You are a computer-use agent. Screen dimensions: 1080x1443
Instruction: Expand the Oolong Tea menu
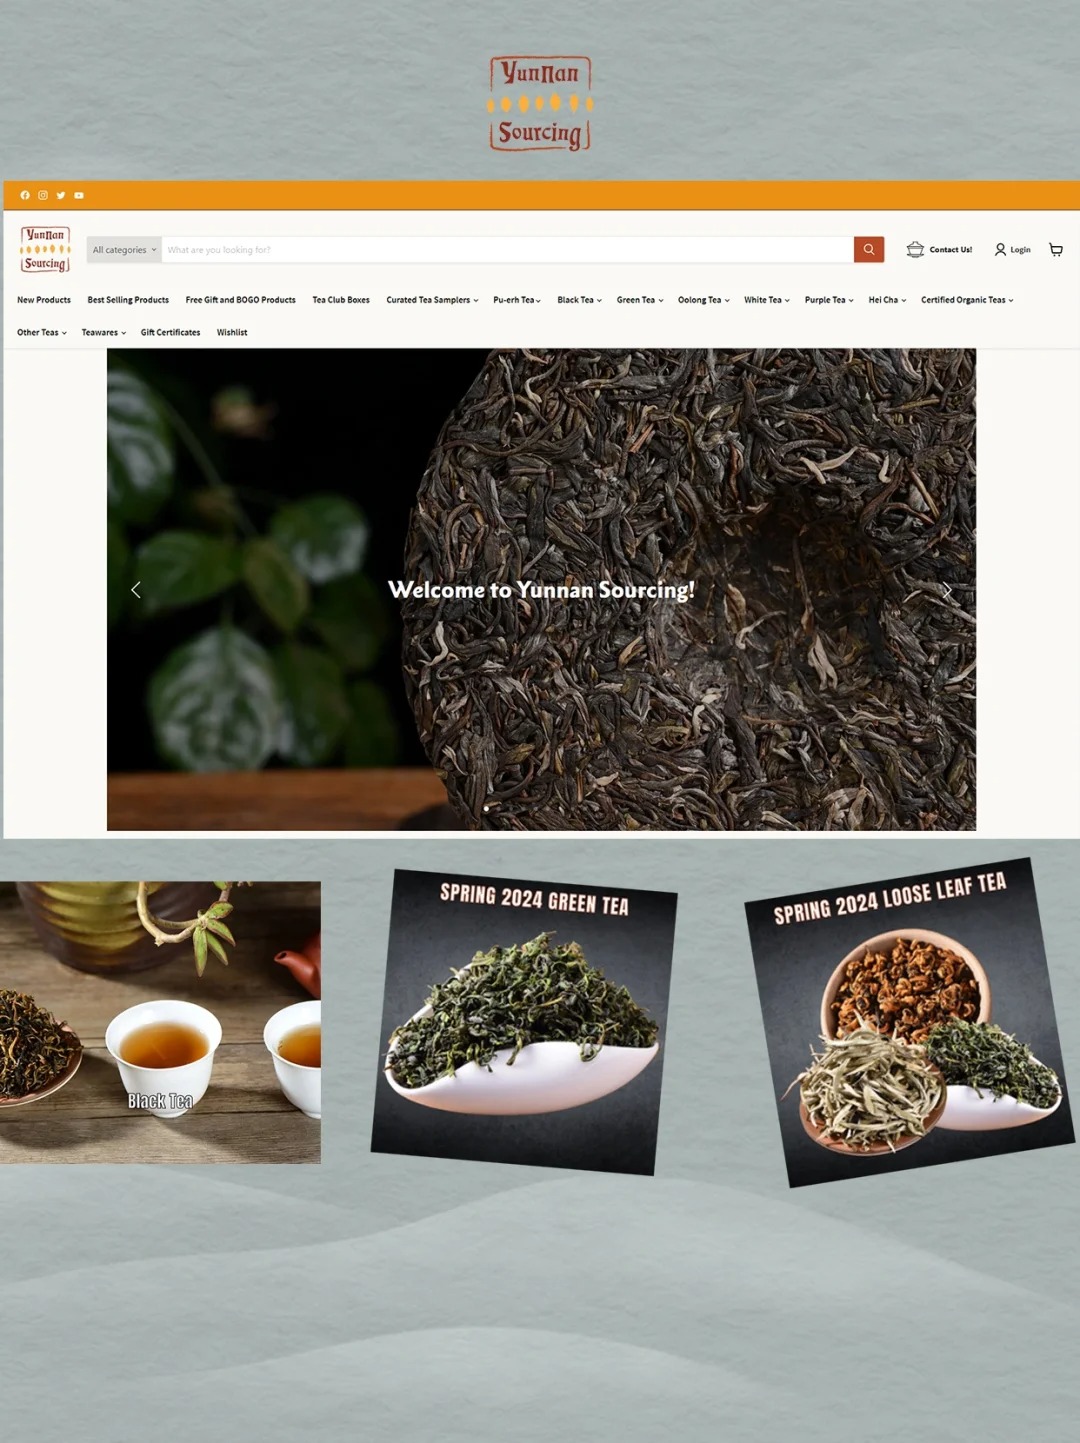[704, 300]
